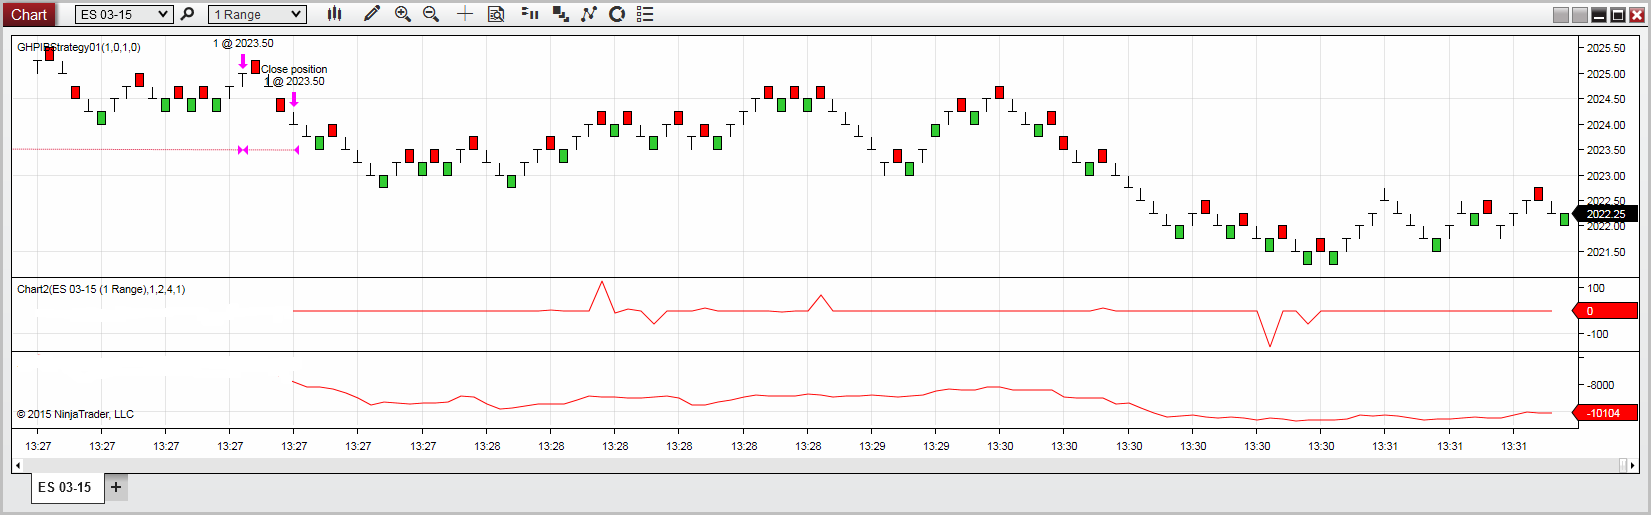
Task: Click the chart's horizontal scrollbar track
Action: click(820, 465)
